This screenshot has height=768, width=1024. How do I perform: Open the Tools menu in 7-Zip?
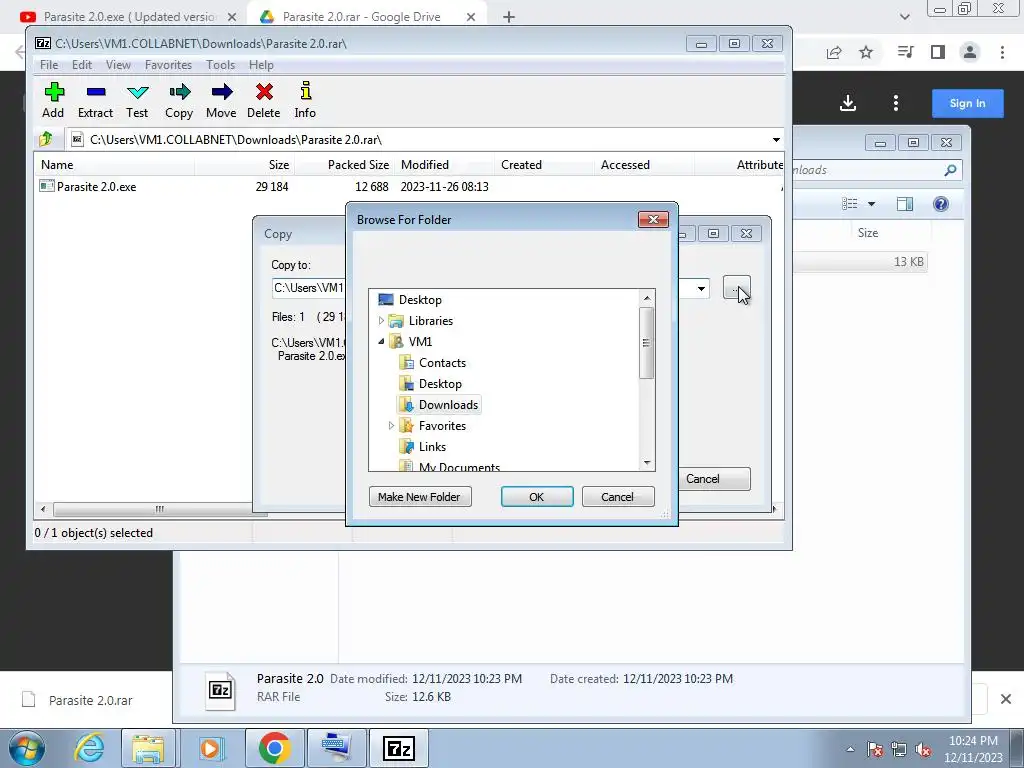[221, 65]
